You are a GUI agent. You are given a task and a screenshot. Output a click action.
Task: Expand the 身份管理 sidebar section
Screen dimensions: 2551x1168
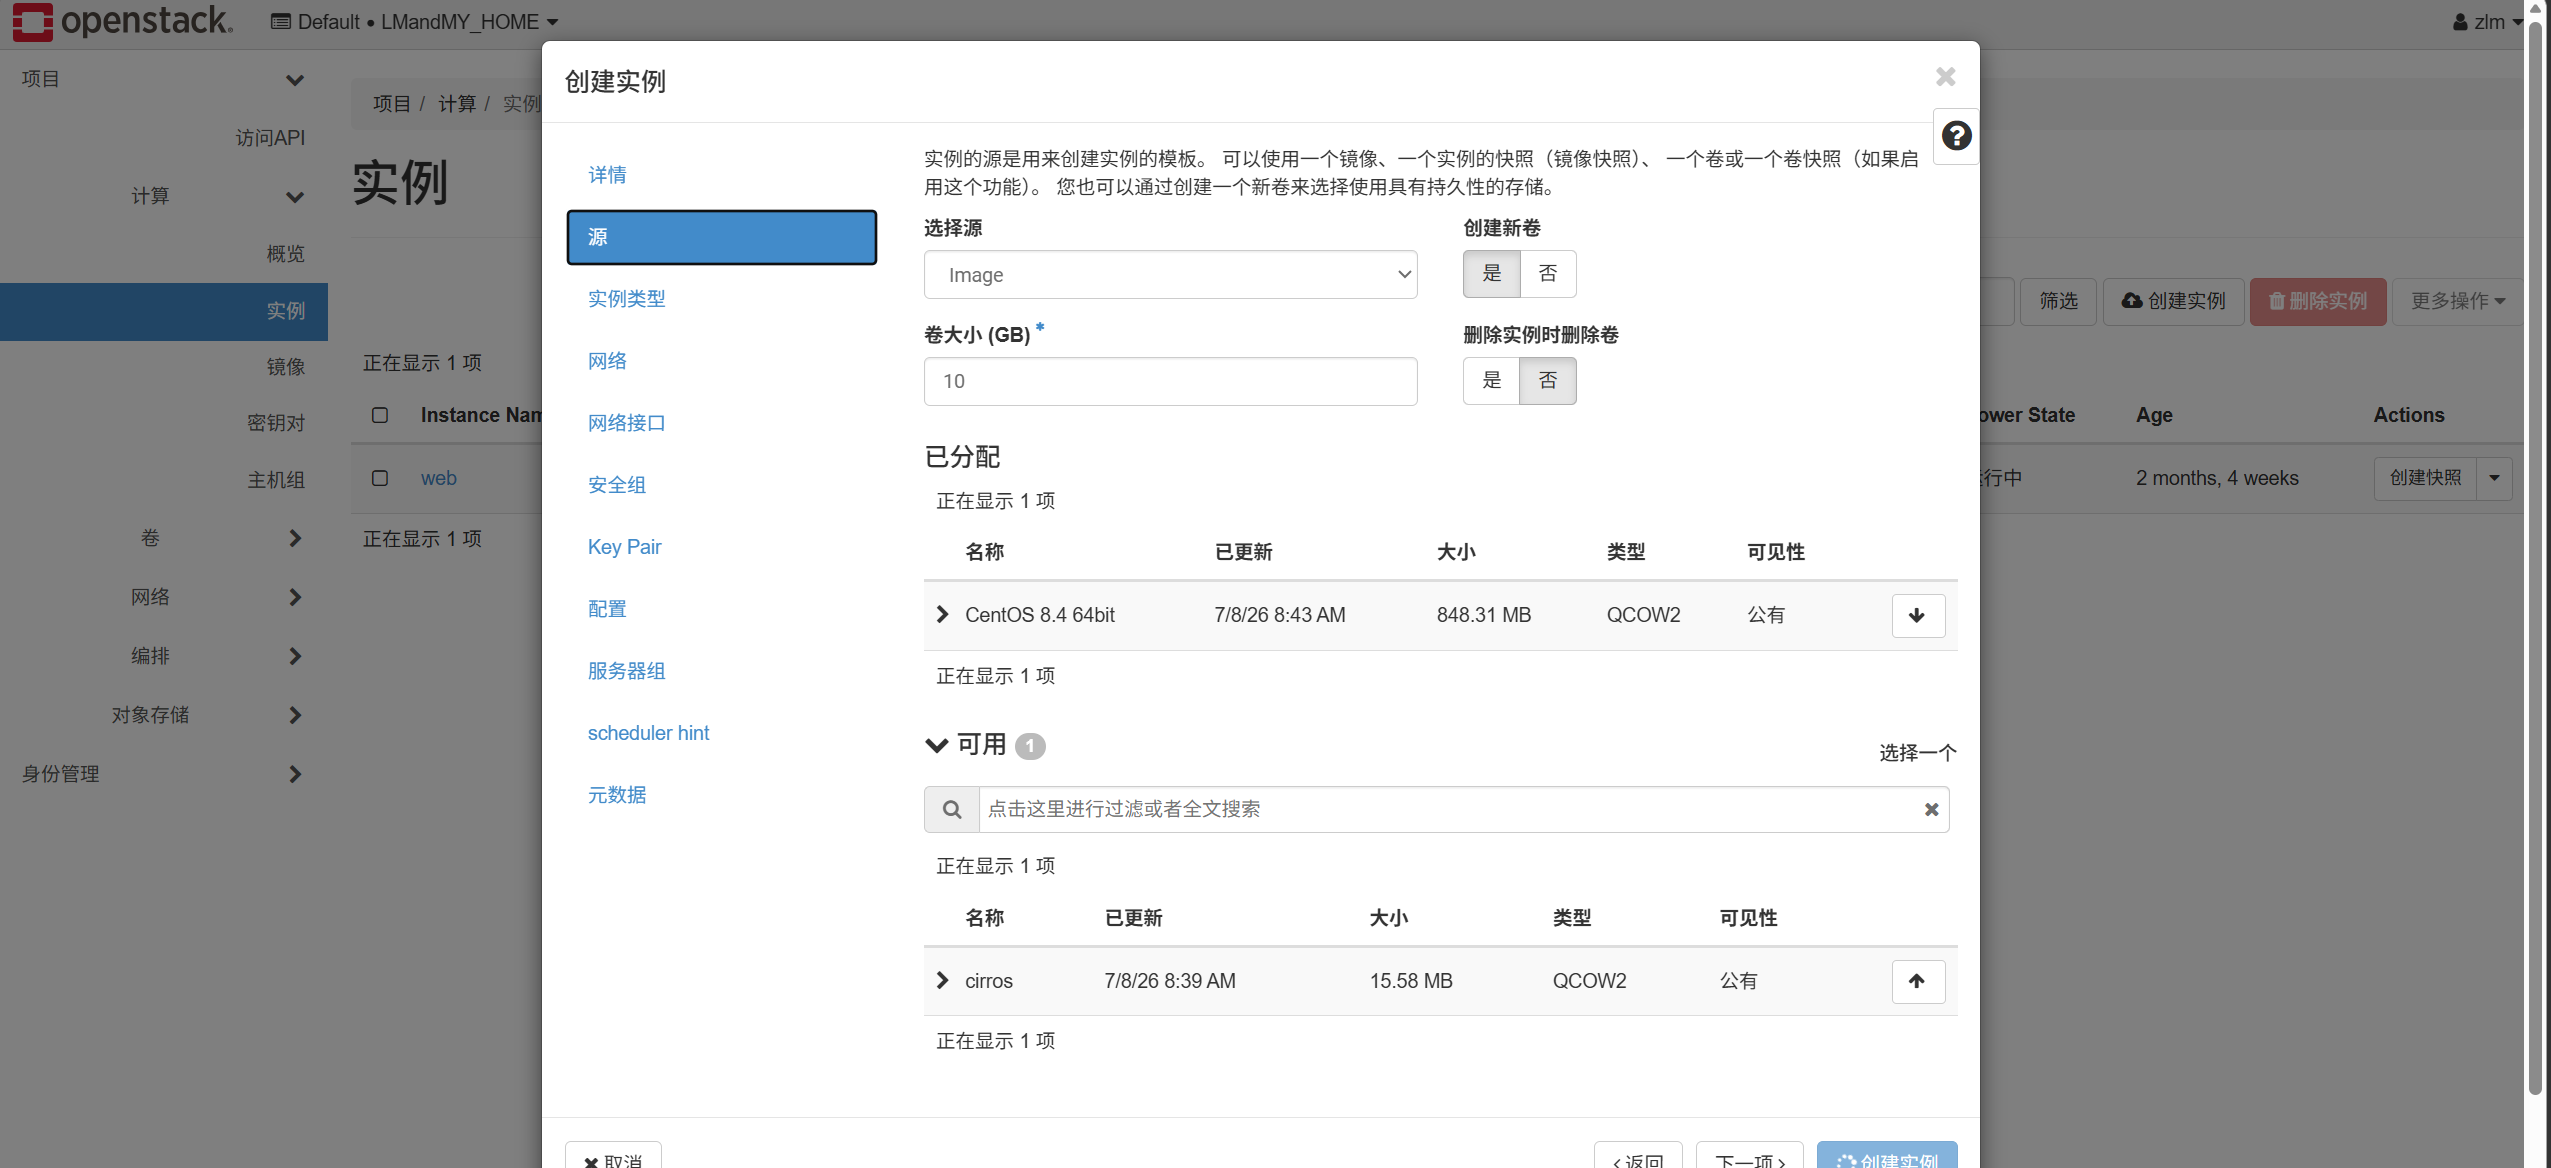(x=164, y=774)
